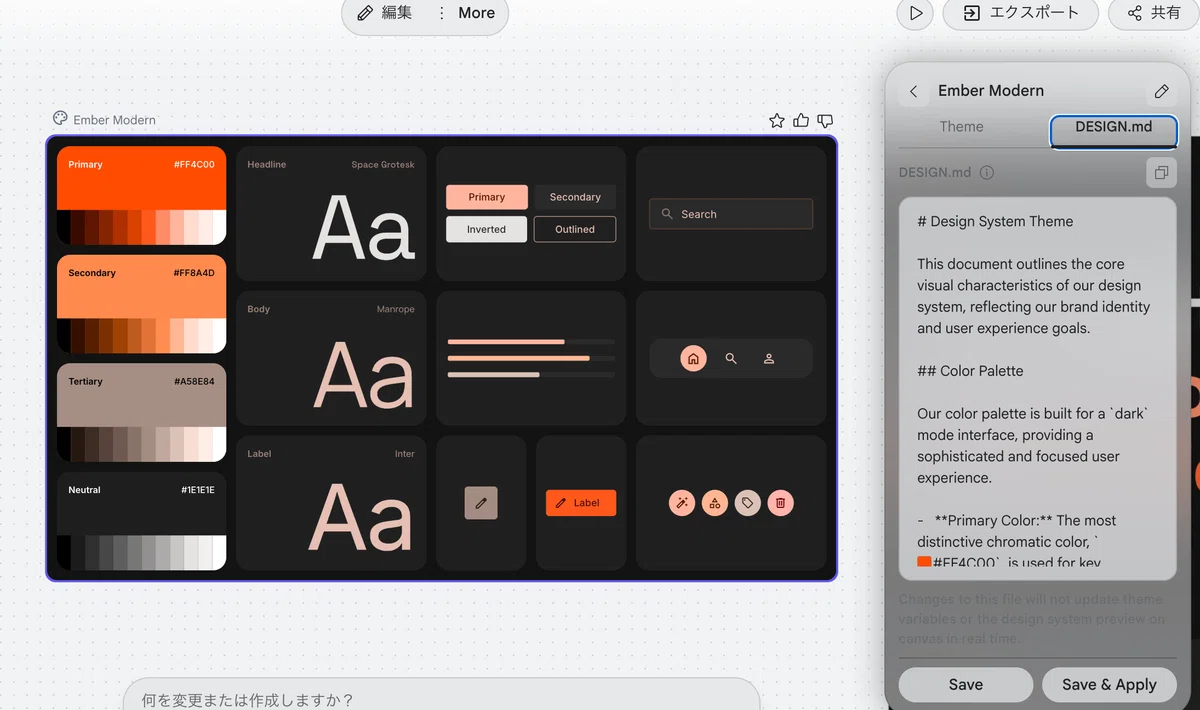Click the back arrow next to Ember Modern
The height and width of the screenshot is (710, 1200).
click(x=913, y=91)
